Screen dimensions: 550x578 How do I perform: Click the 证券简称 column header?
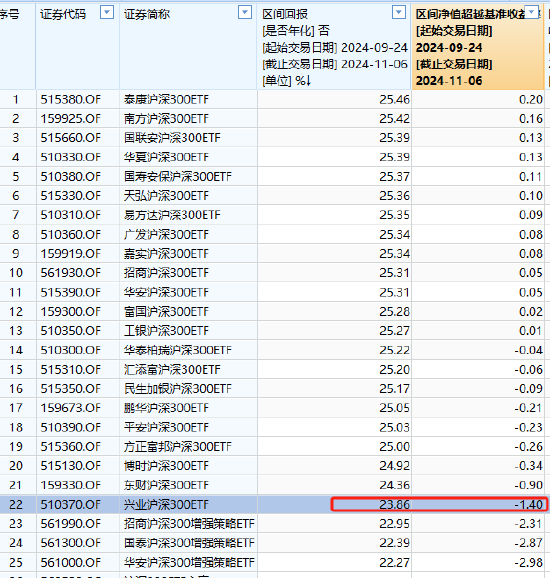coord(147,14)
